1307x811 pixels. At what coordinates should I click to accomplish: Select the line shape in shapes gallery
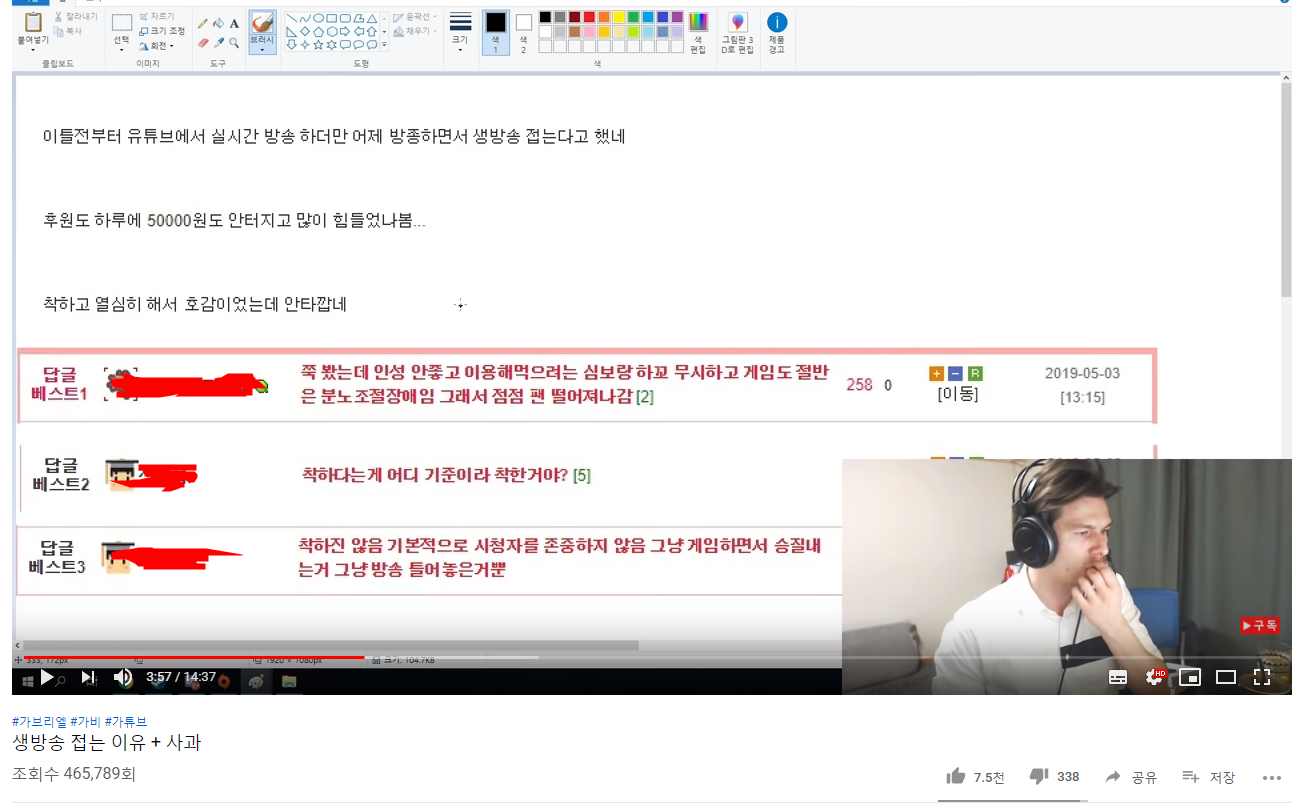(x=293, y=18)
